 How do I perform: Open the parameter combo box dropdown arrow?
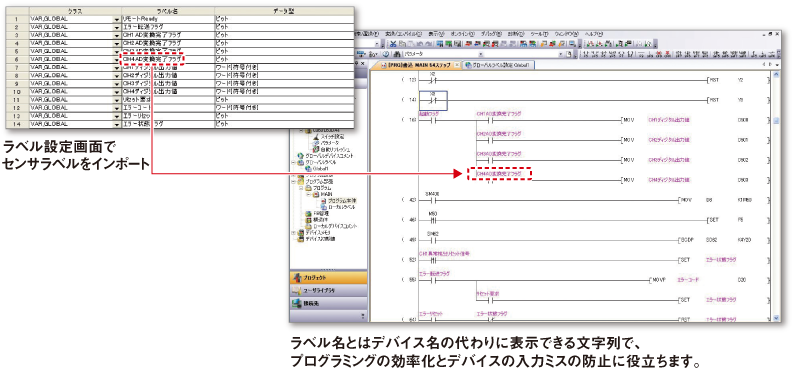coord(481,54)
